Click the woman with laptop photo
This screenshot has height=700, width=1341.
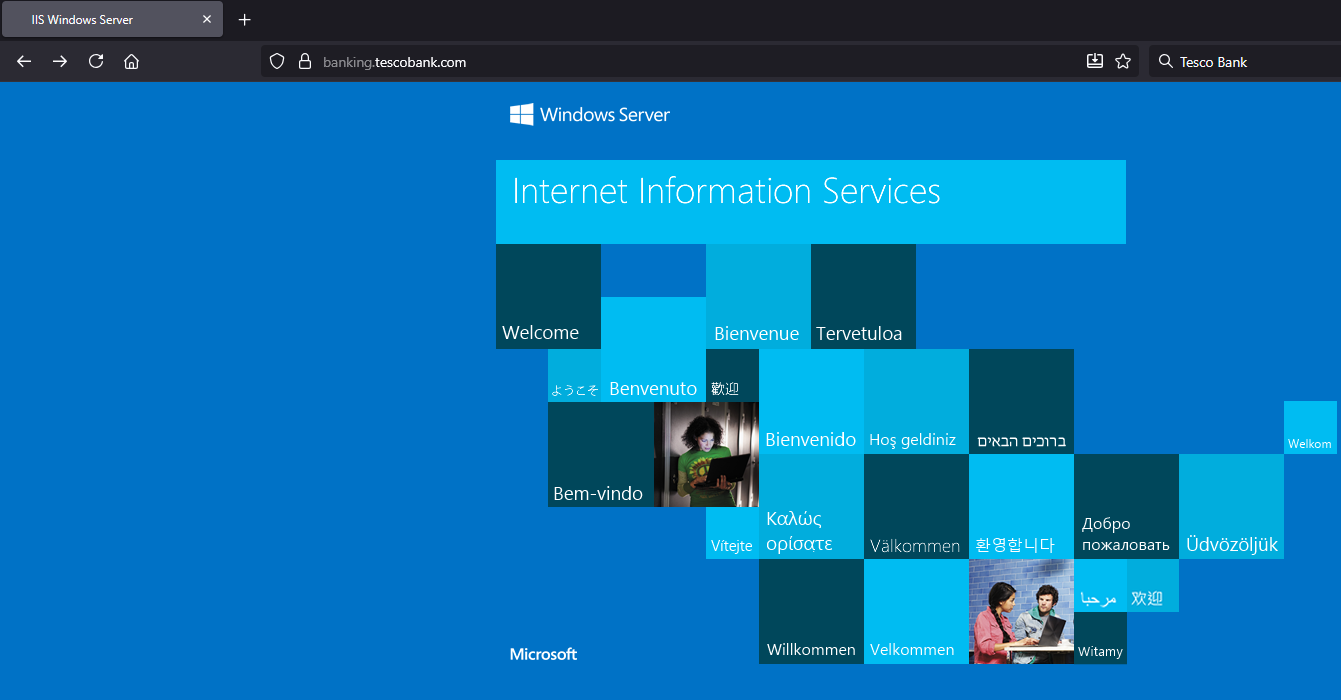(x=706, y=454)
